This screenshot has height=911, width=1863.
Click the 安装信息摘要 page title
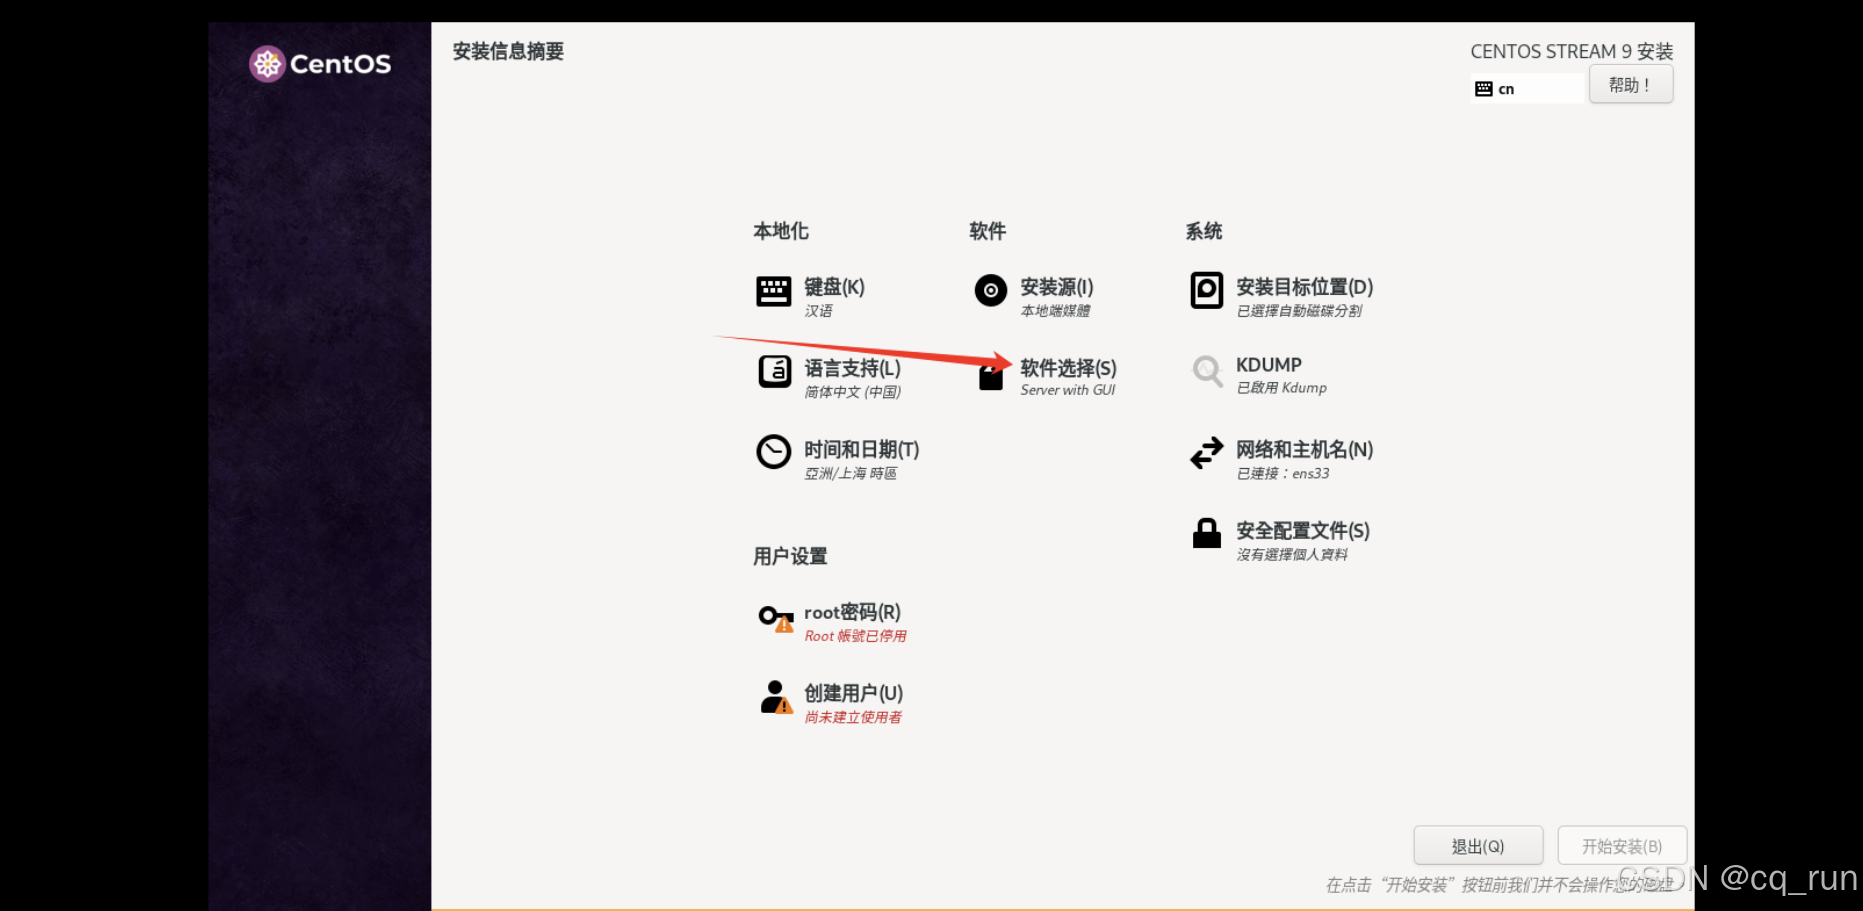point(508,51)
